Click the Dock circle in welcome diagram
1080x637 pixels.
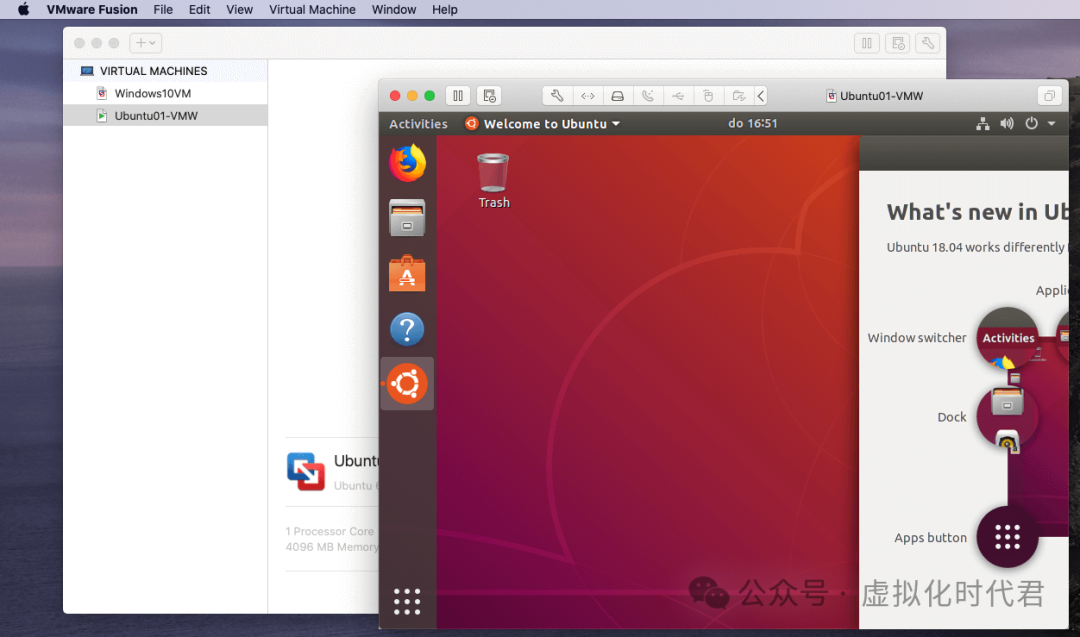click(1008, 417)
